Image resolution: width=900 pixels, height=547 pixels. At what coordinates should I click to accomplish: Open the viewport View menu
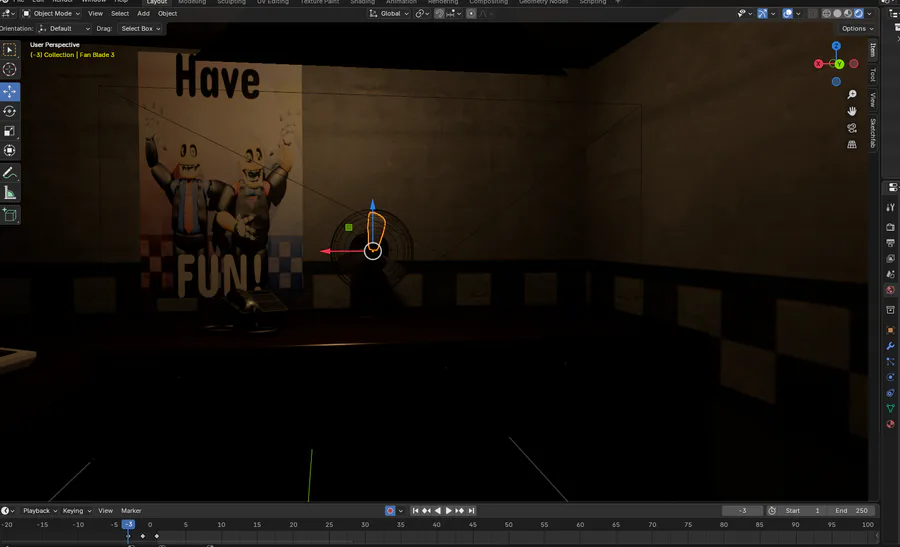95,13
